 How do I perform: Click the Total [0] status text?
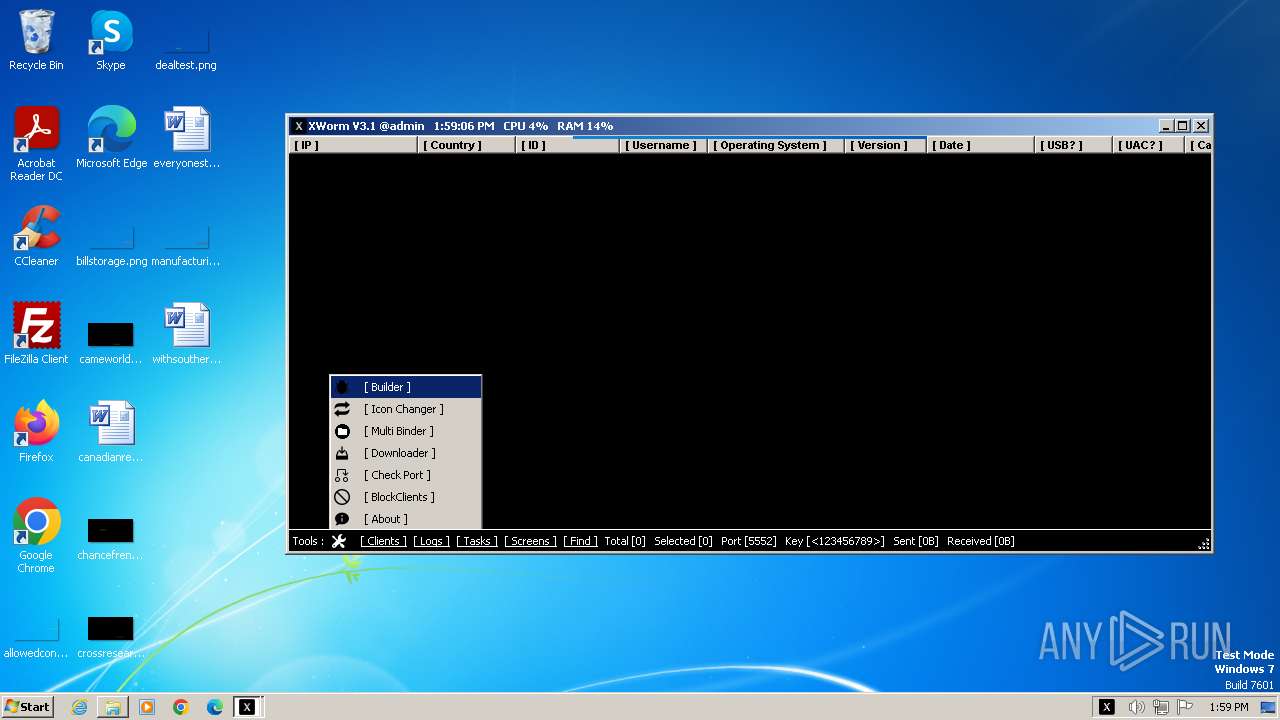click(x=625, y=541)
